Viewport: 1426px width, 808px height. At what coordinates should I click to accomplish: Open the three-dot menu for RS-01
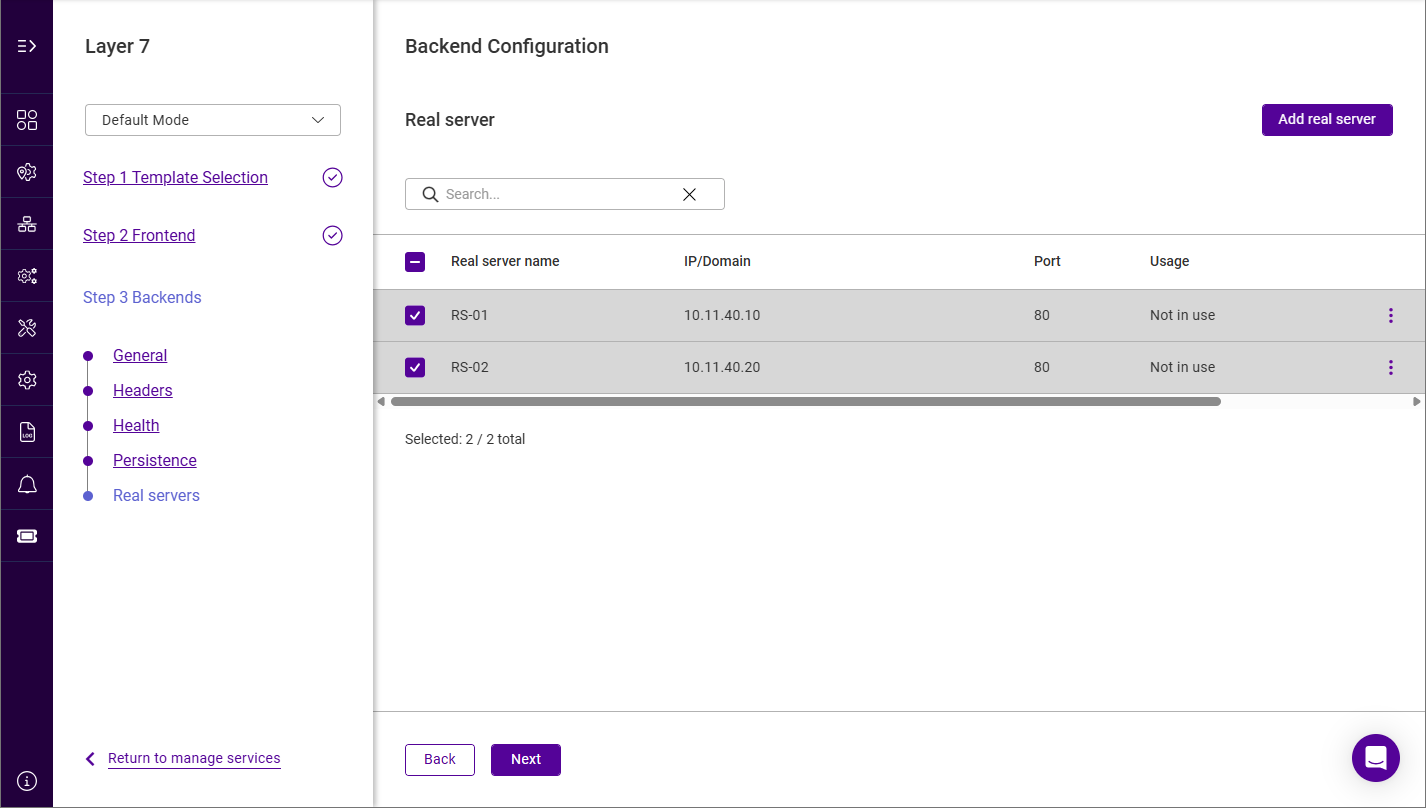point(1390,315)
